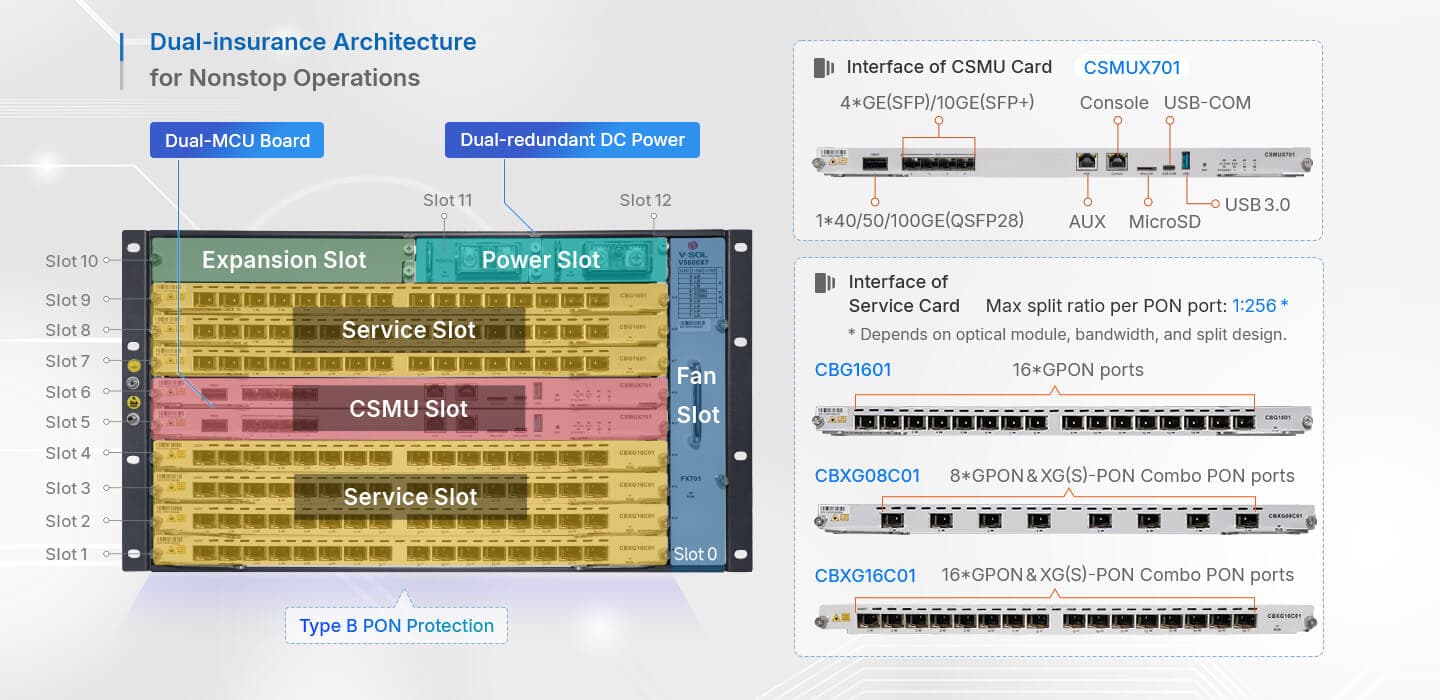1440x700 pixels.
Task: Click the Slot 5 label
Action: tap(67, 422)
